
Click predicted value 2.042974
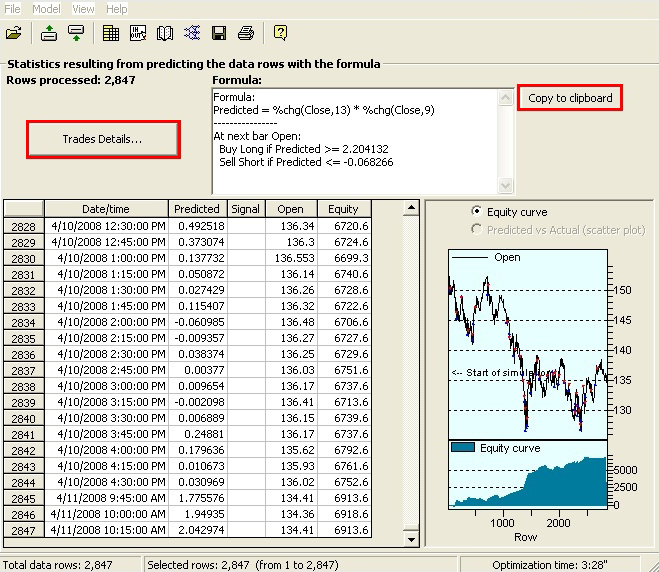point(198,530)
